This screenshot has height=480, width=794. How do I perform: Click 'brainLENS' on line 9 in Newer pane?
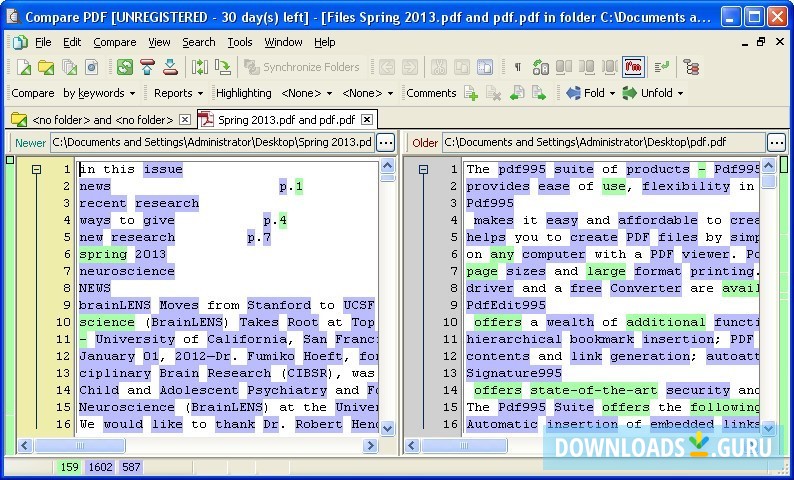point(115,305)
